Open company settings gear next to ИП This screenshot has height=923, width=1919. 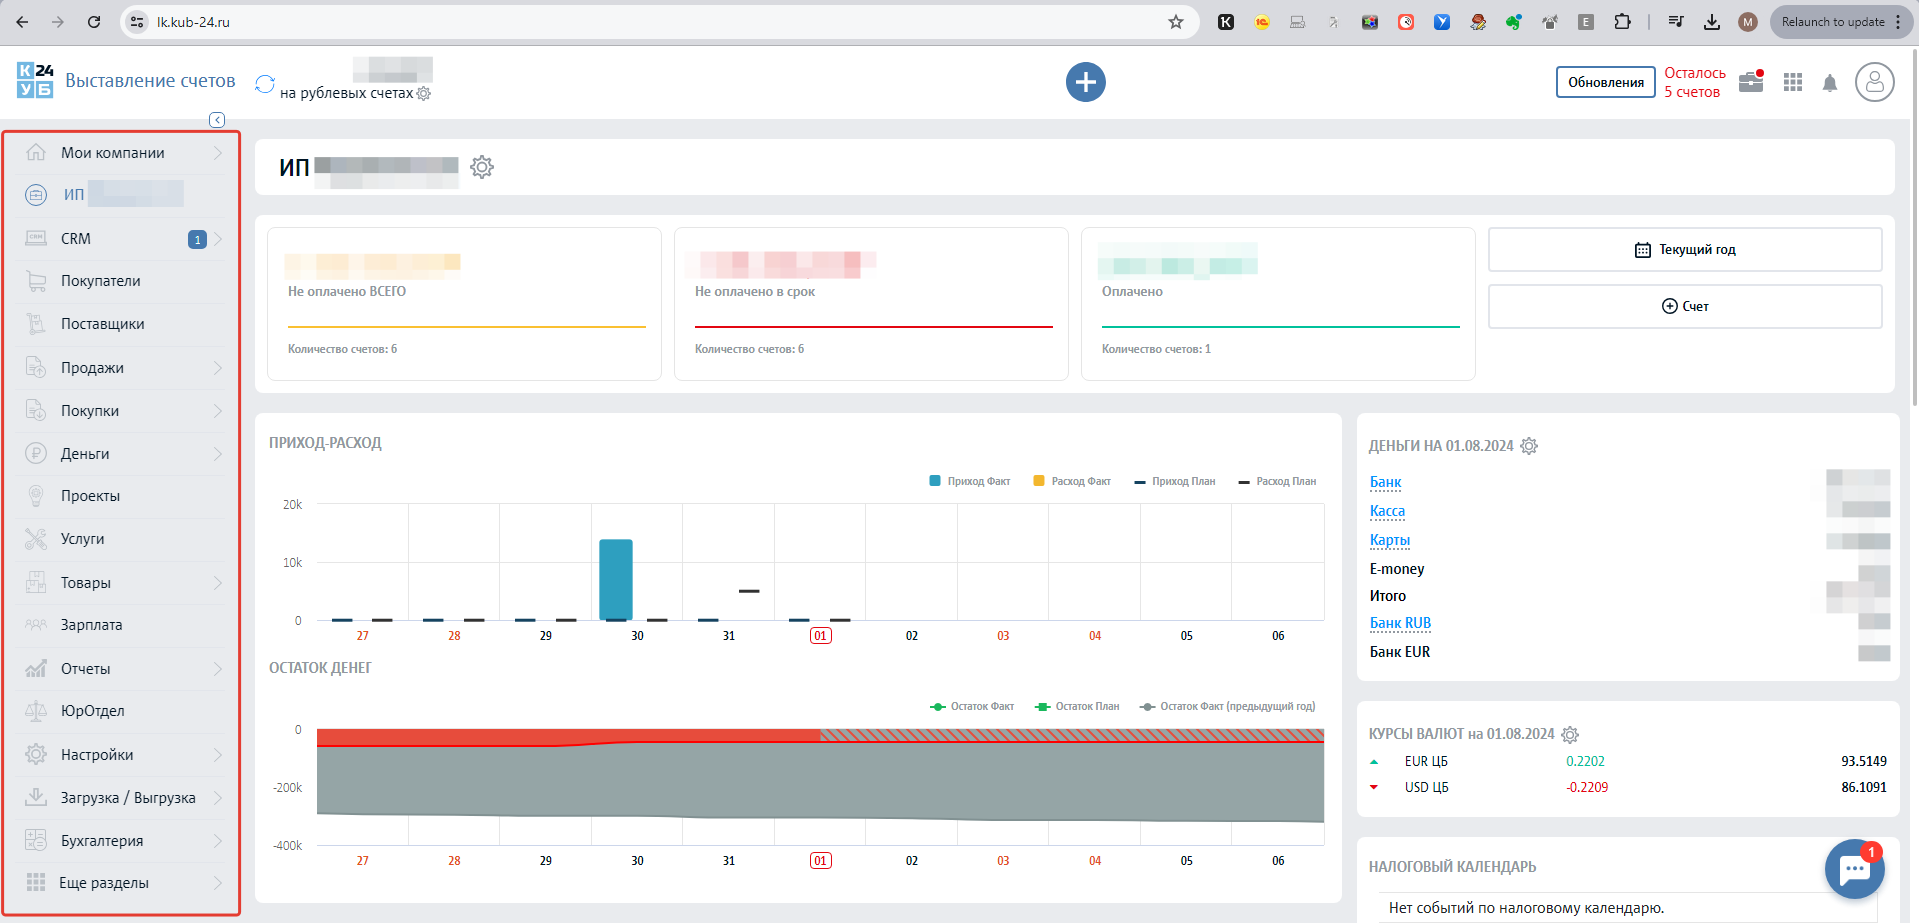tap(482, 167)
